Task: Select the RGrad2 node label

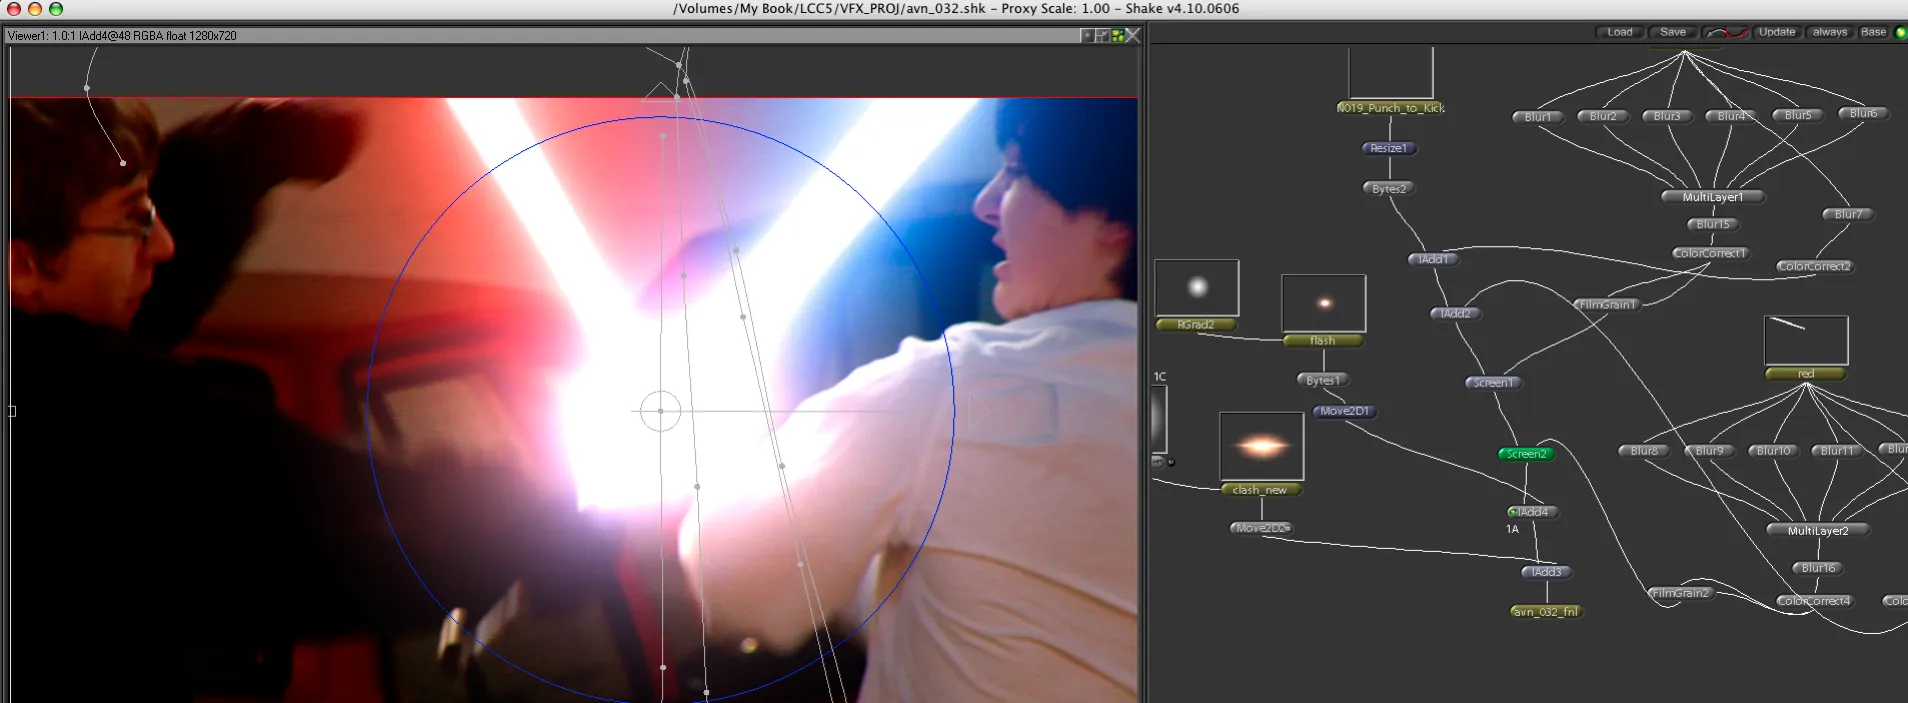Action: [1196, 324]
